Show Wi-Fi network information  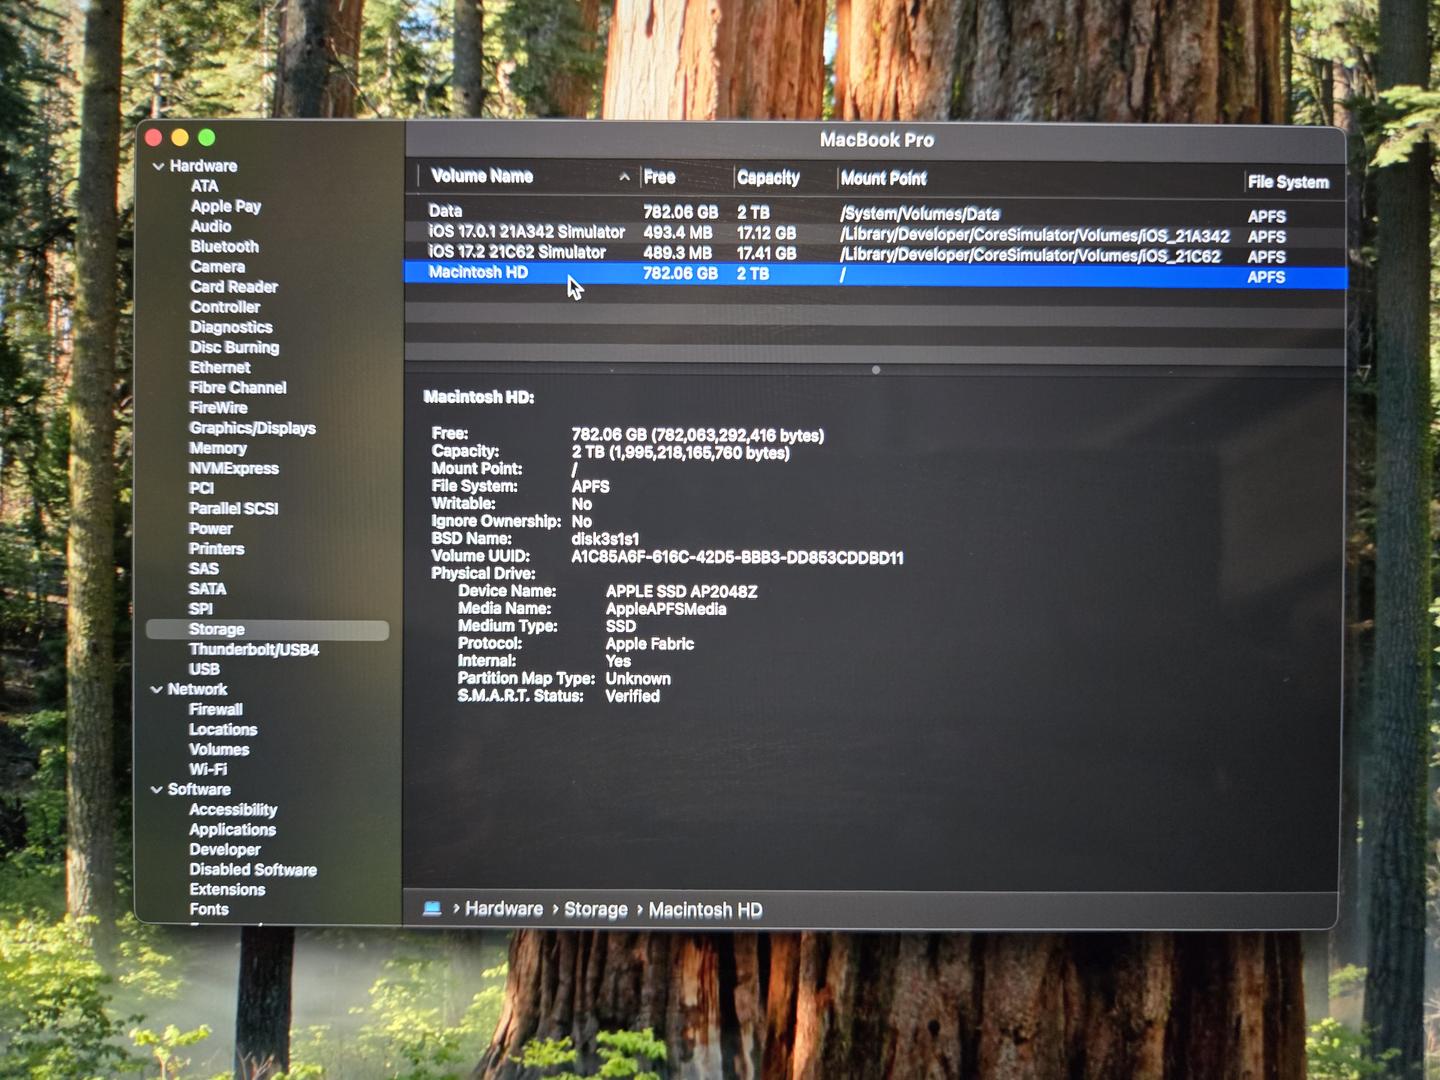tap(208, 769)
